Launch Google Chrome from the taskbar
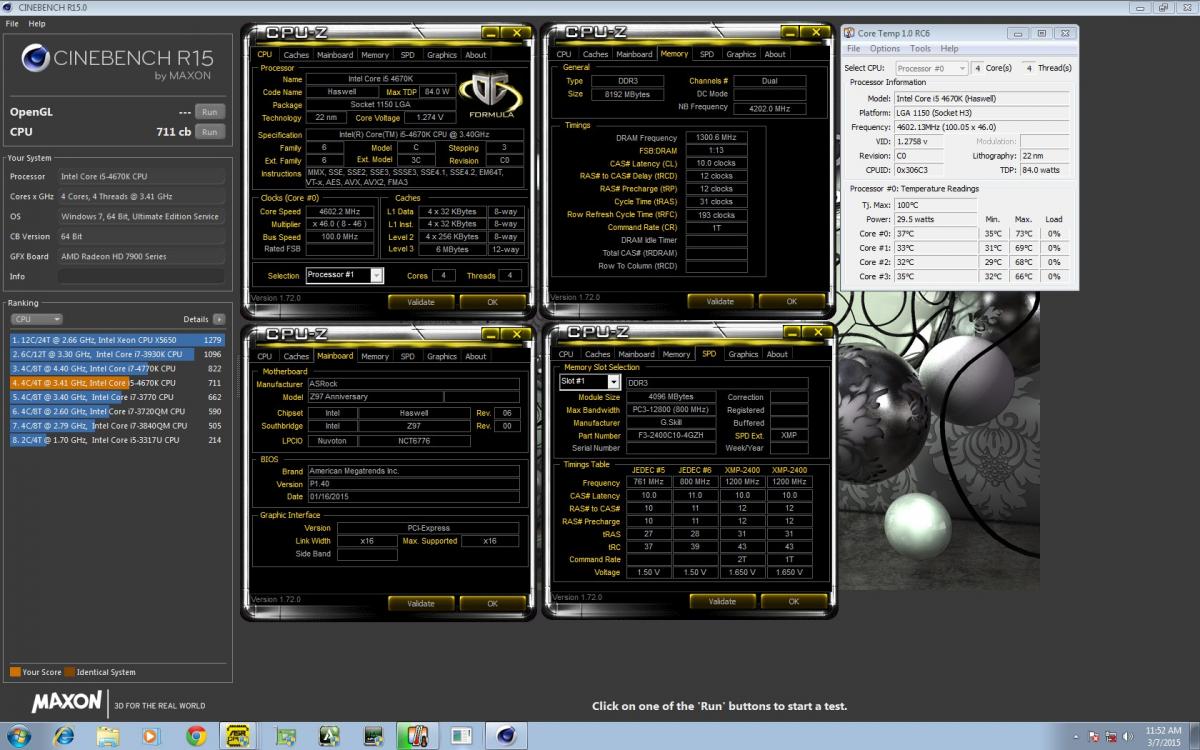The image size is (1200, 750). pyautogui.click(x=195, y=736)
